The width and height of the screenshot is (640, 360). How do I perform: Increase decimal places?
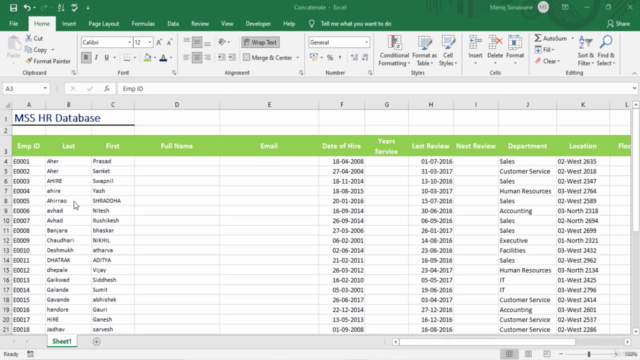pos(354,58)
